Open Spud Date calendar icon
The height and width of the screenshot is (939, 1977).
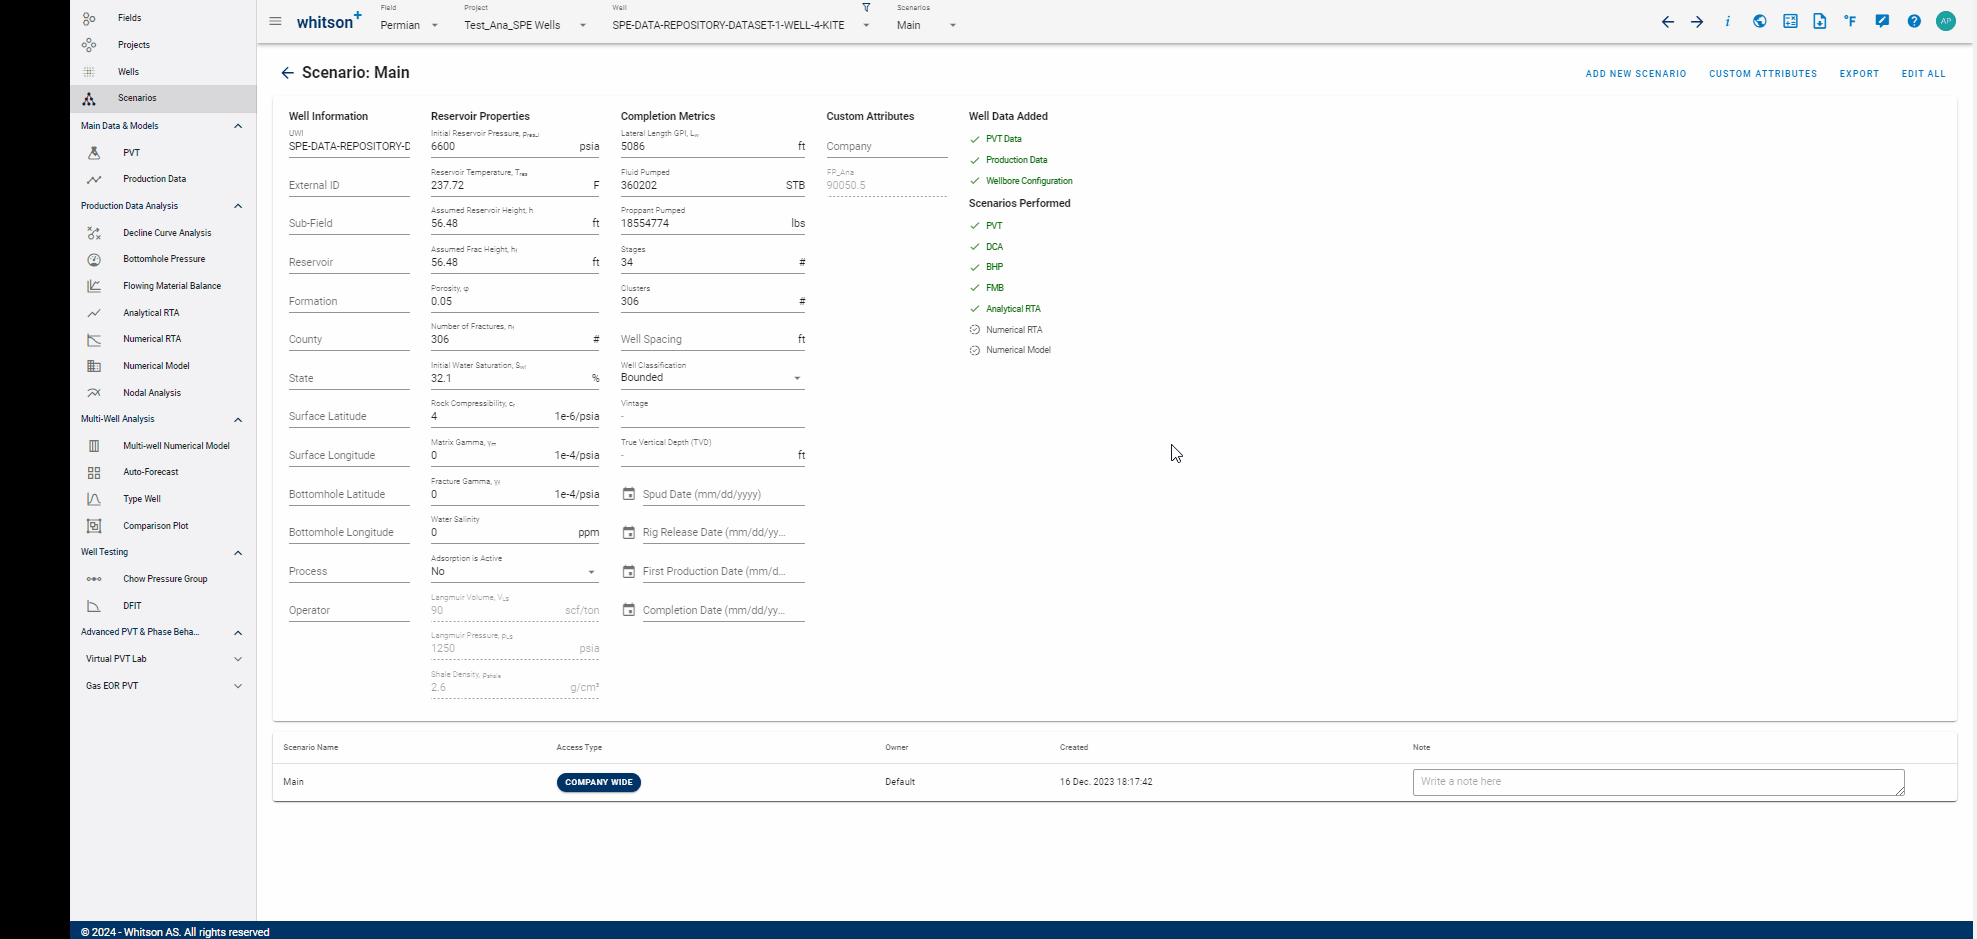coord(629,494)
